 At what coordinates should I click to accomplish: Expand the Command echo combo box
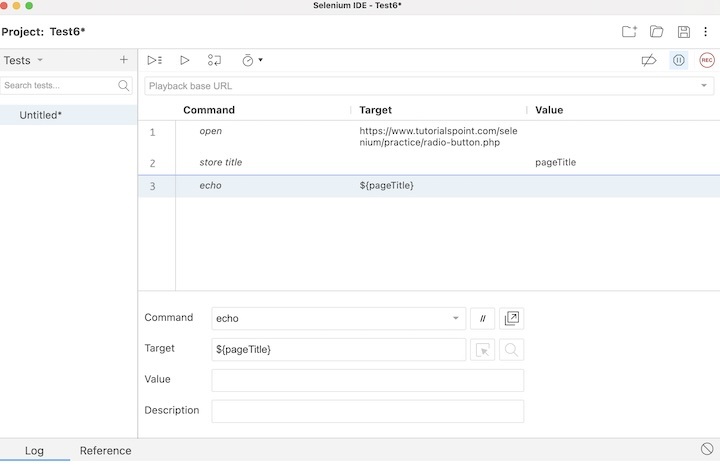[x=456, y=319]
